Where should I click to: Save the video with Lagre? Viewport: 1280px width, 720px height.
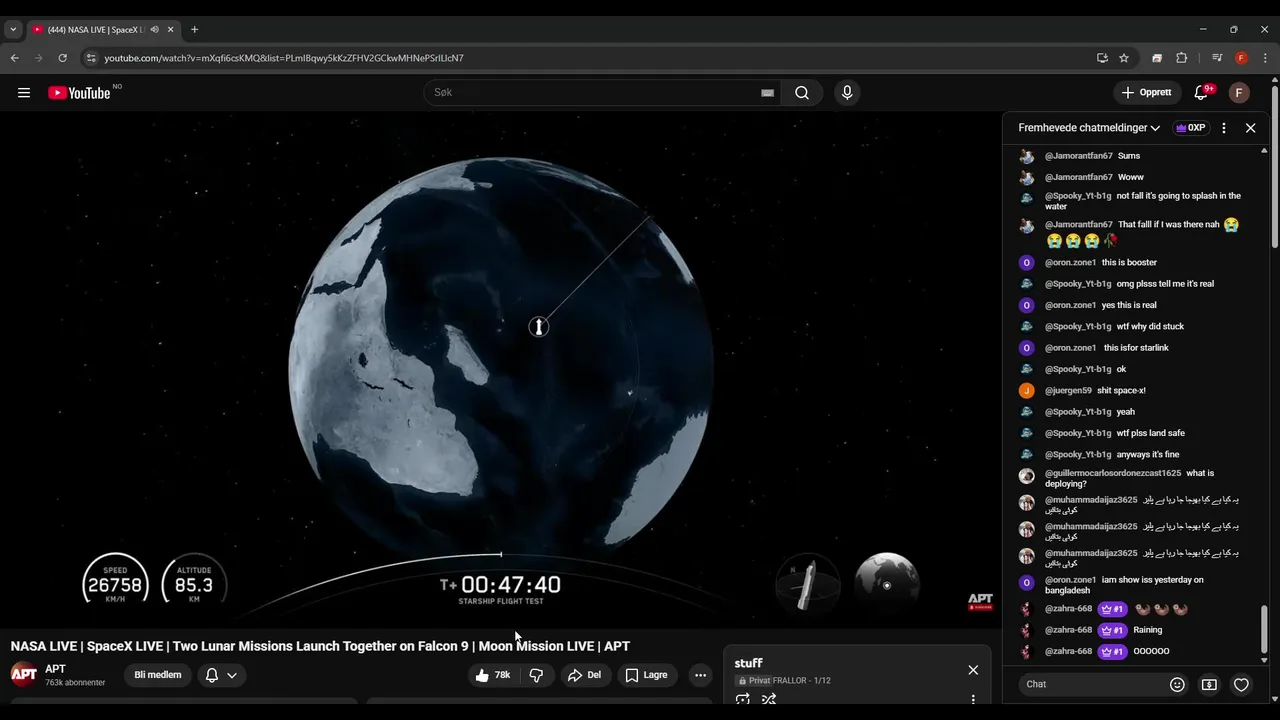pyautogui.click(x=646, y=675)
